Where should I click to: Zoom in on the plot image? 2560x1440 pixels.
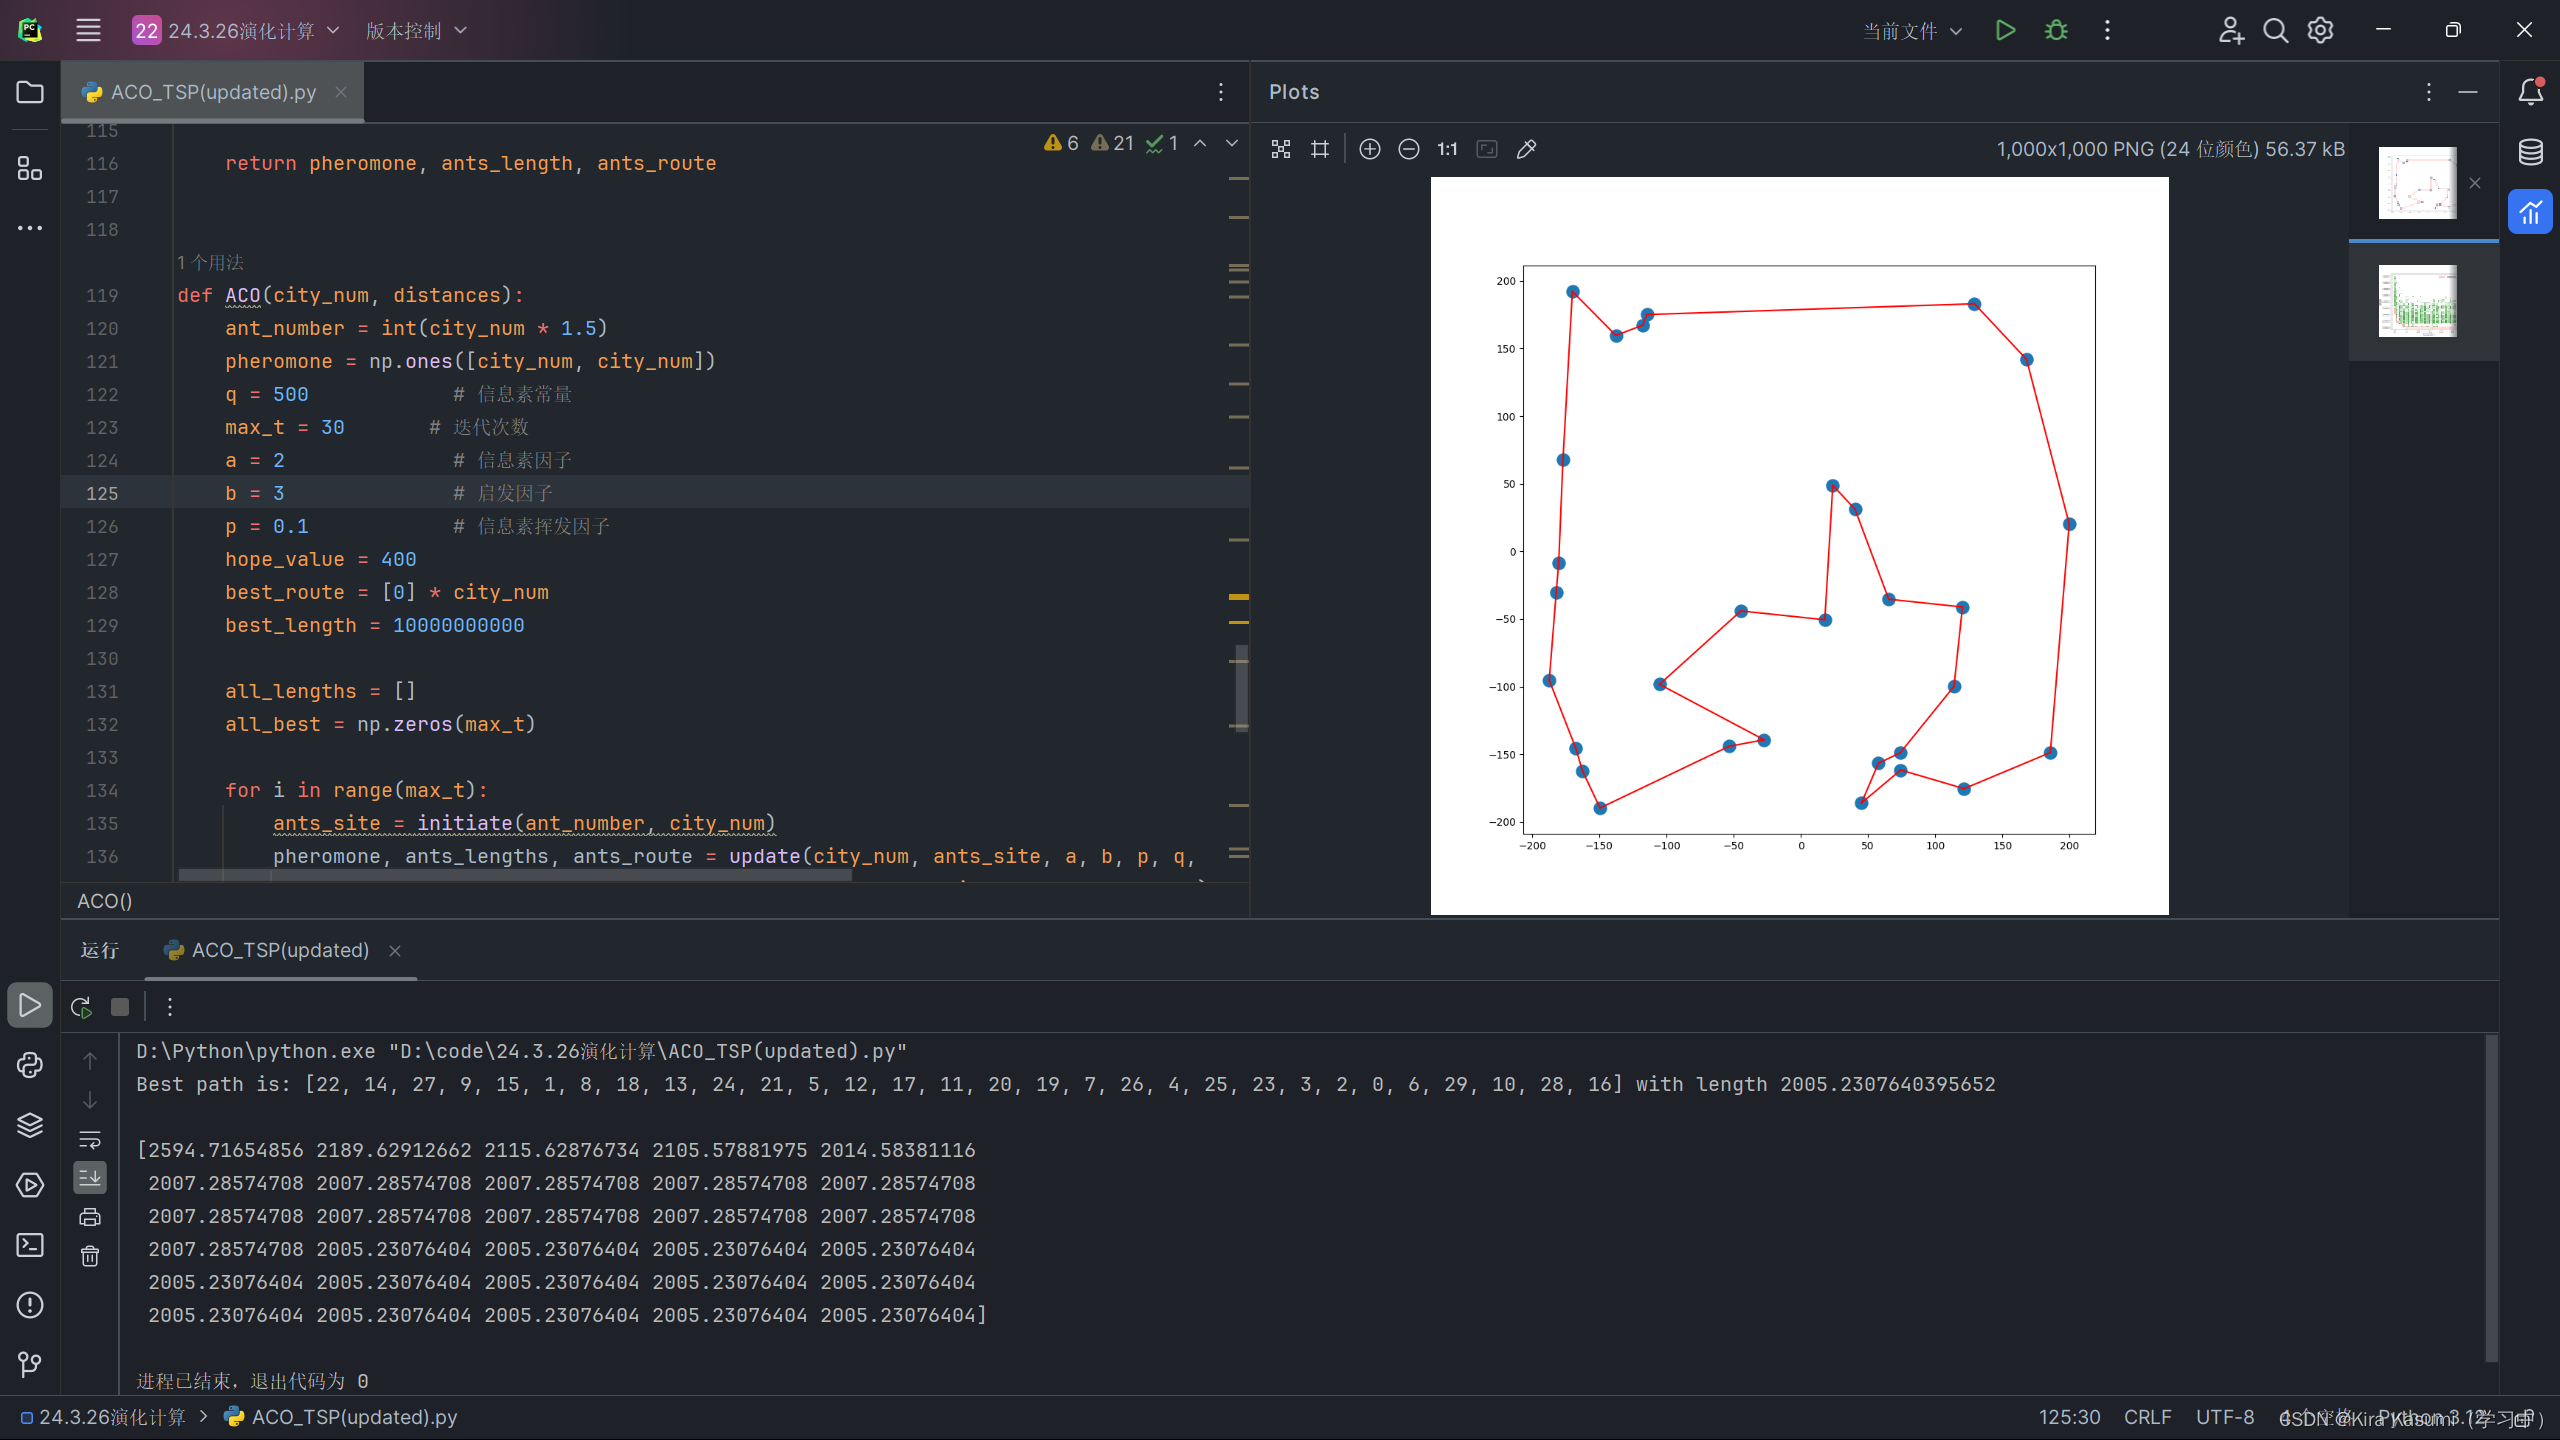point(1370,149)
